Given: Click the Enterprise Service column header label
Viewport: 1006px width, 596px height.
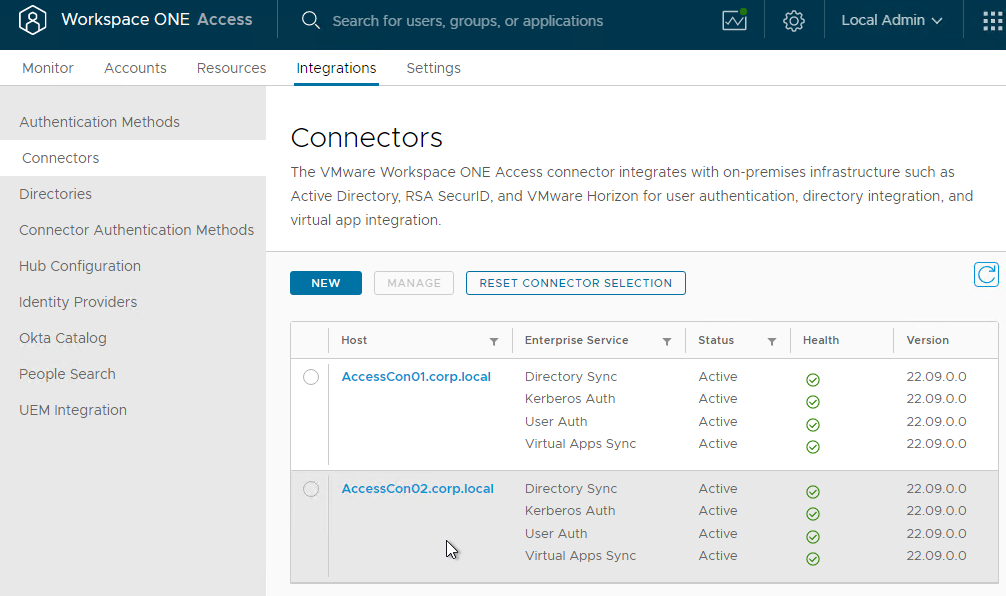Looking at the screenshot, I should coord(576,340).
